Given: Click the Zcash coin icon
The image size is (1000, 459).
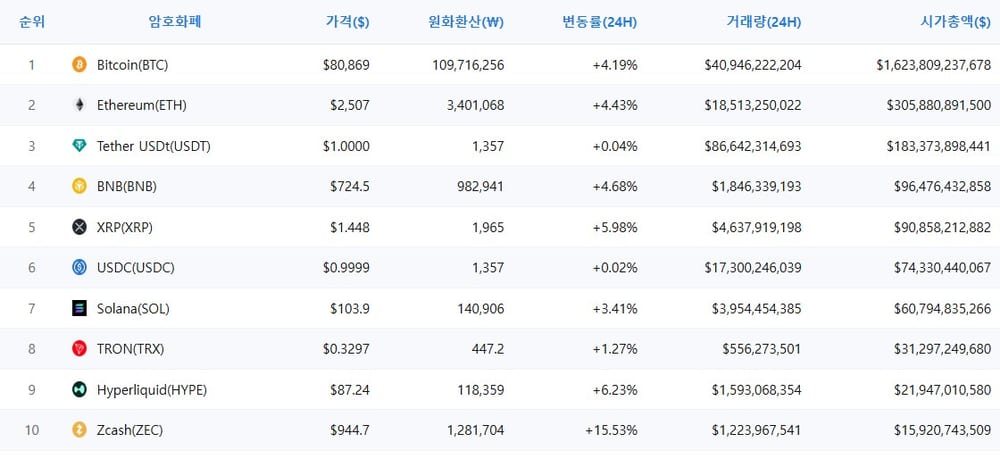Looking at the screenshot, I should 79,430.
